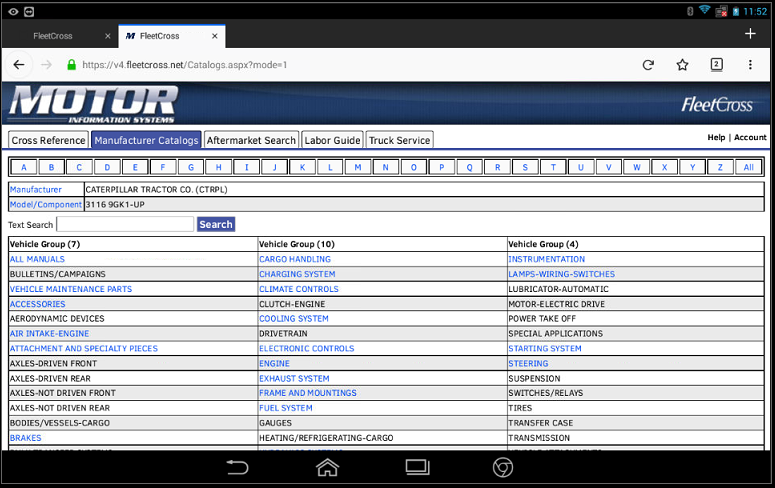Viewport: 775px width, 488px height.
Task: Click the Help link
Action: click(x=716, y=137)
